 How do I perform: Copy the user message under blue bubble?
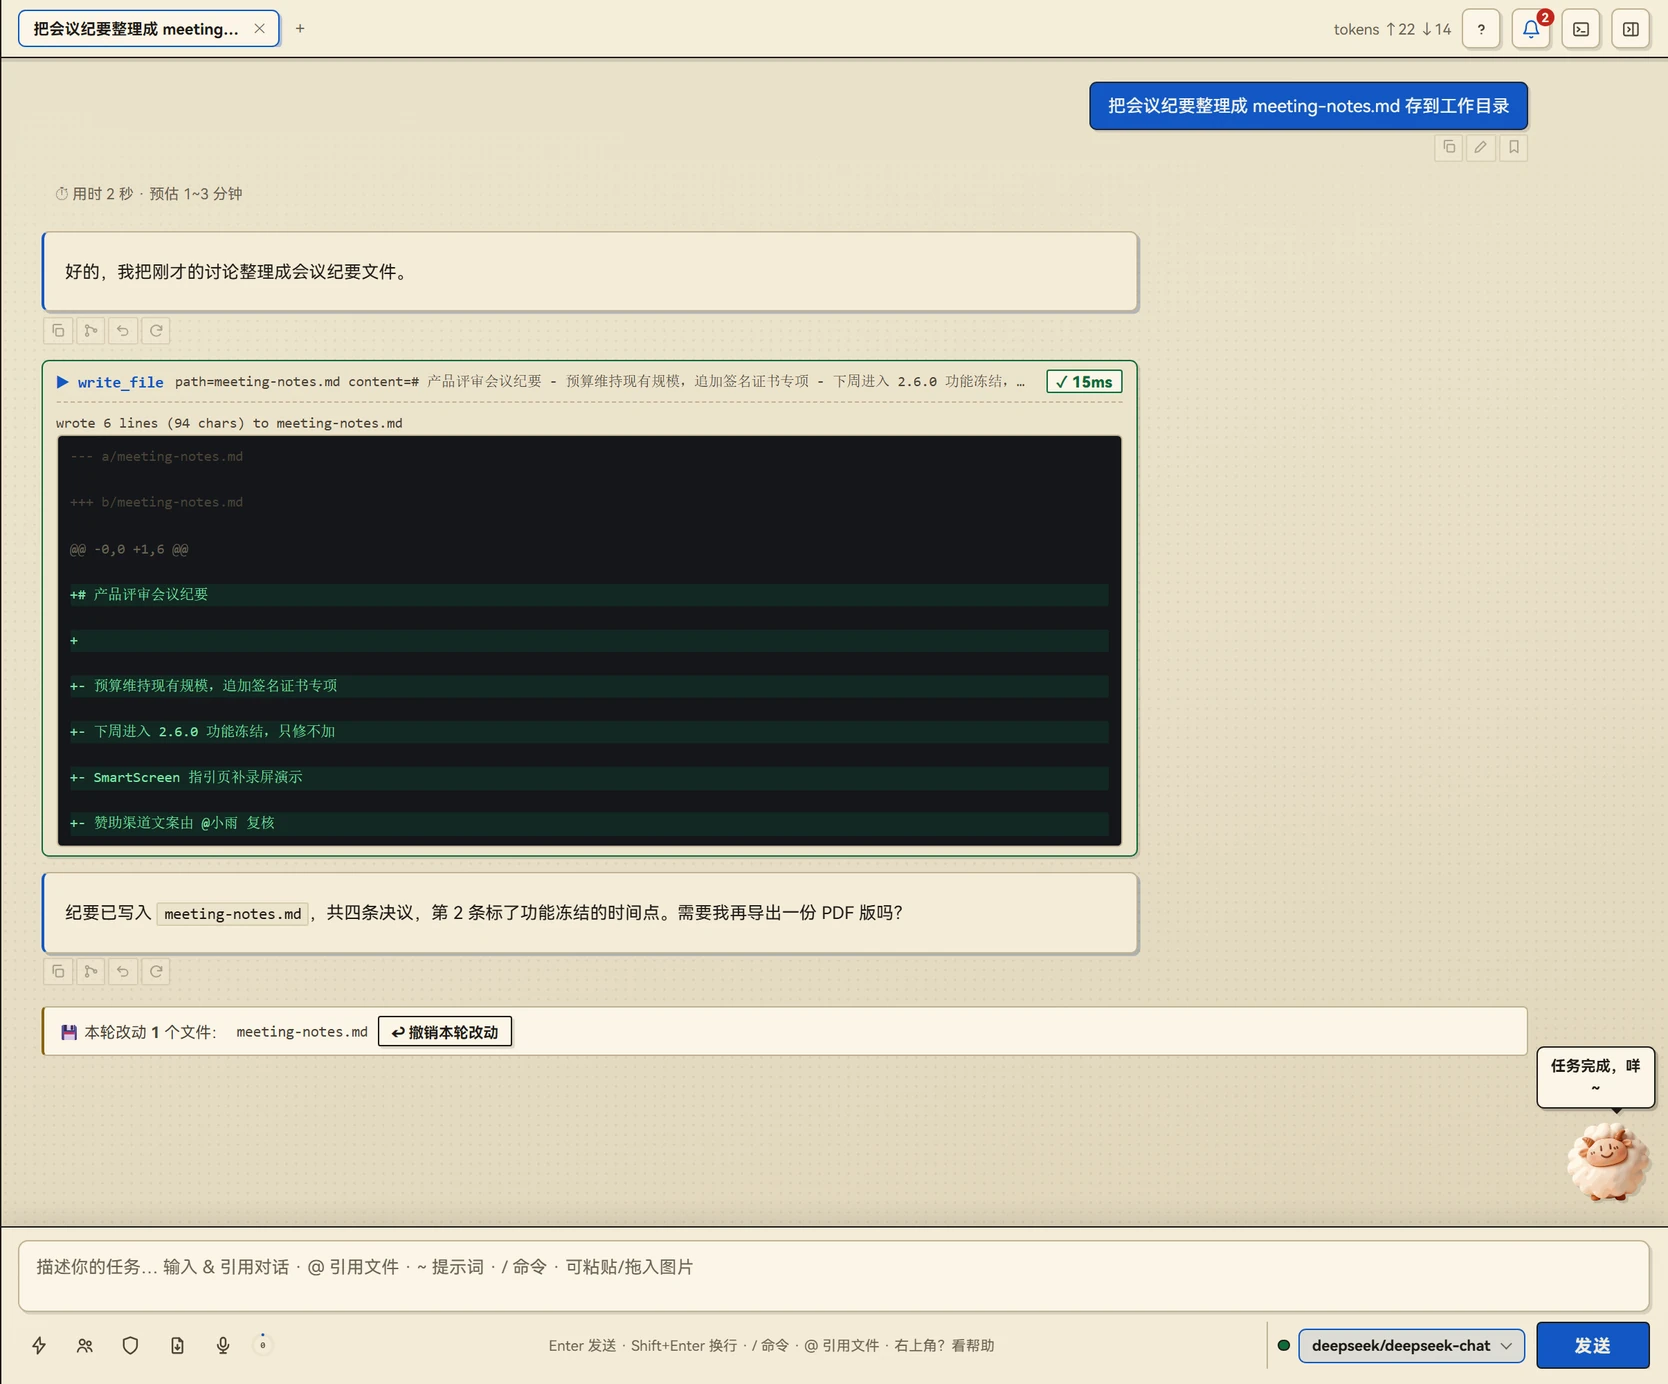pyautogui.click(x=1449, y=147)
